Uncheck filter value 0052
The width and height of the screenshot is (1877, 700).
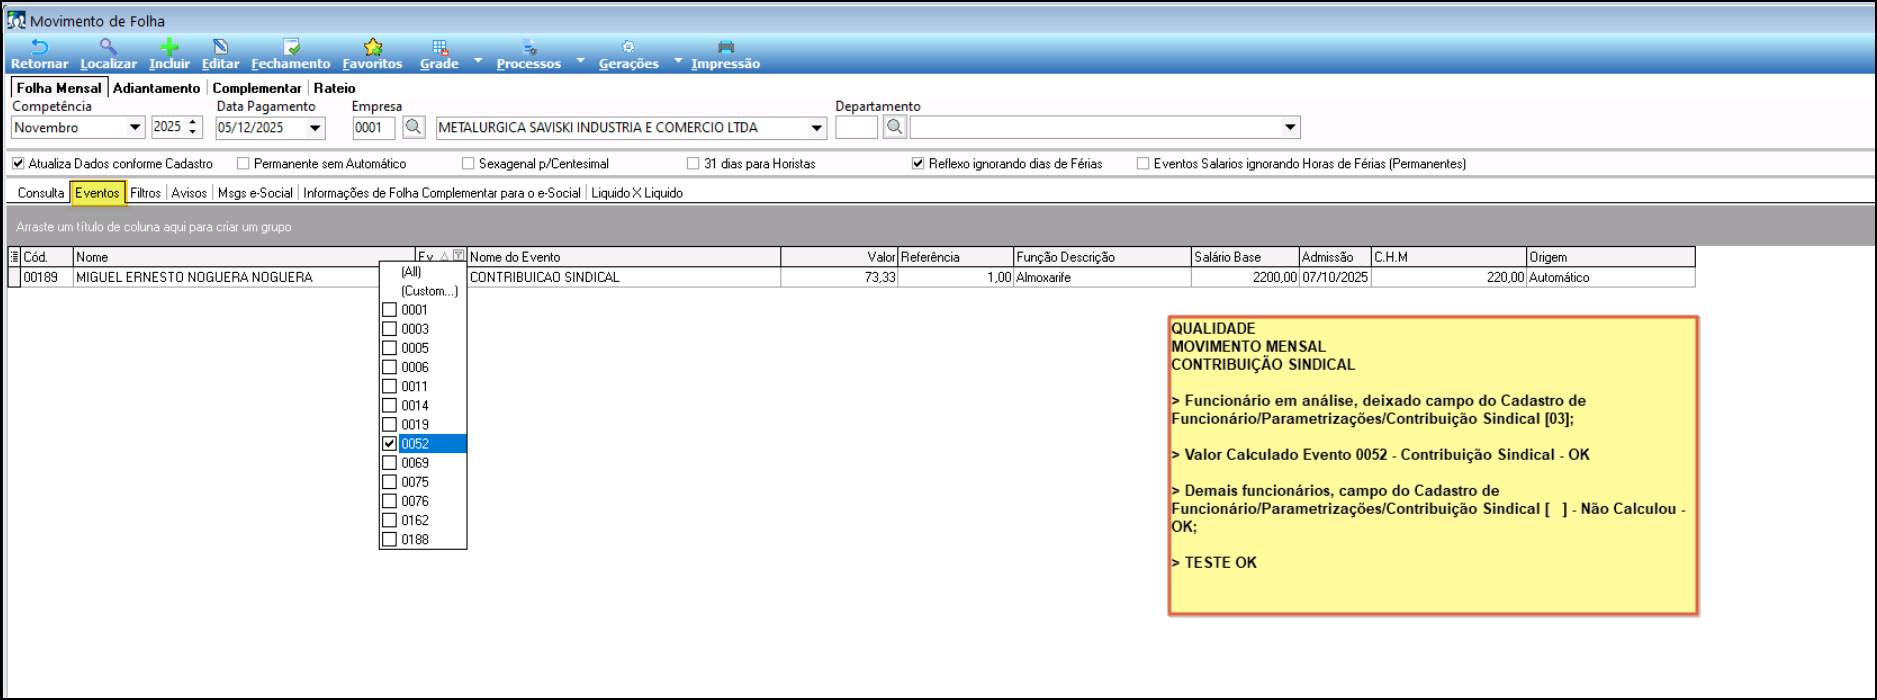click(x=390, y=444)
